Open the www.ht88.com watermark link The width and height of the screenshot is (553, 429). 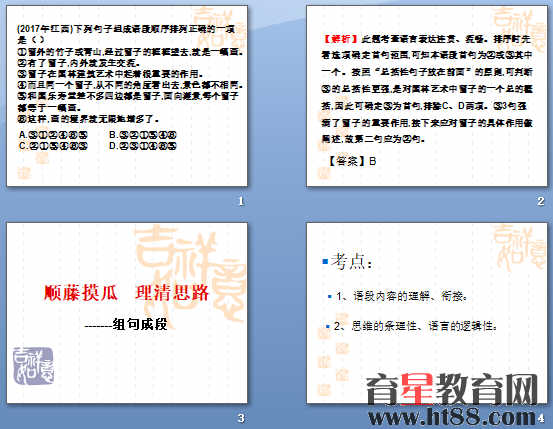click(452, 417)
